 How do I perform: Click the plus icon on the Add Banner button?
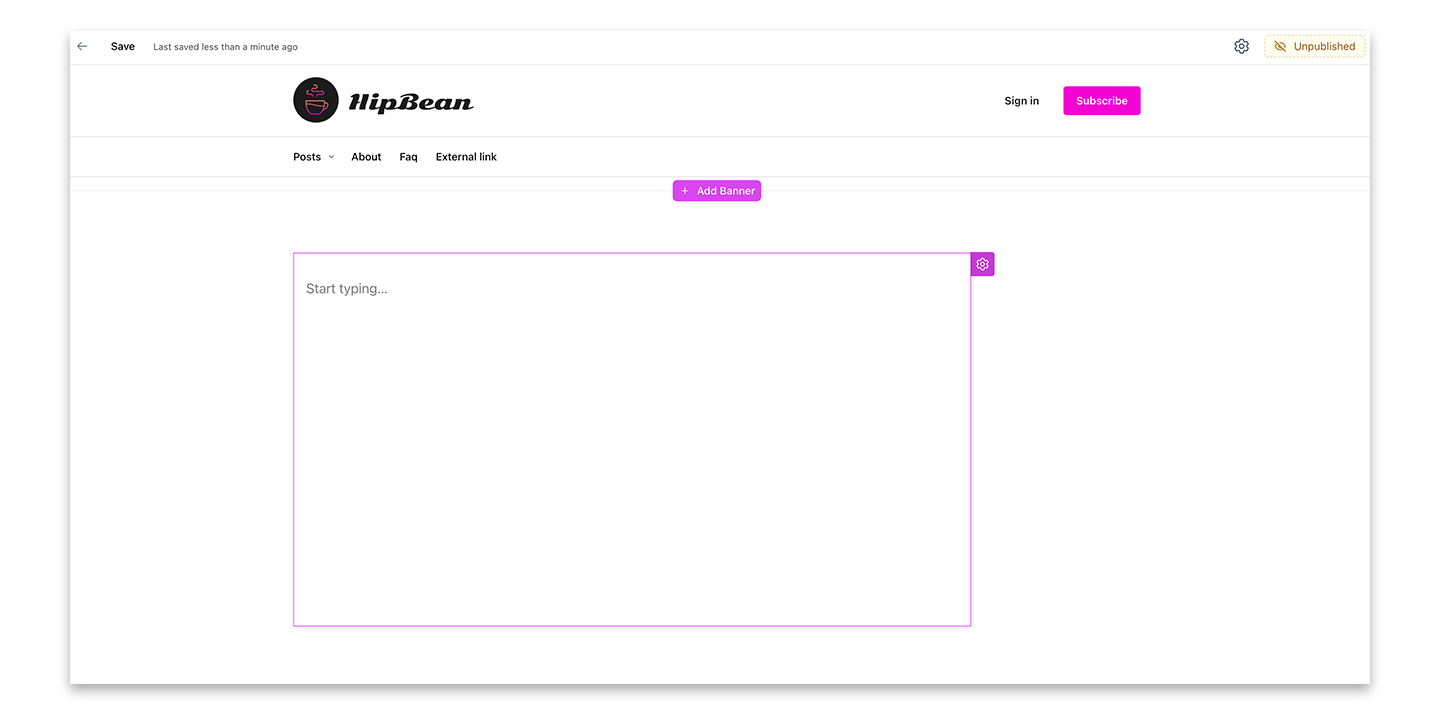click(684, 190)
